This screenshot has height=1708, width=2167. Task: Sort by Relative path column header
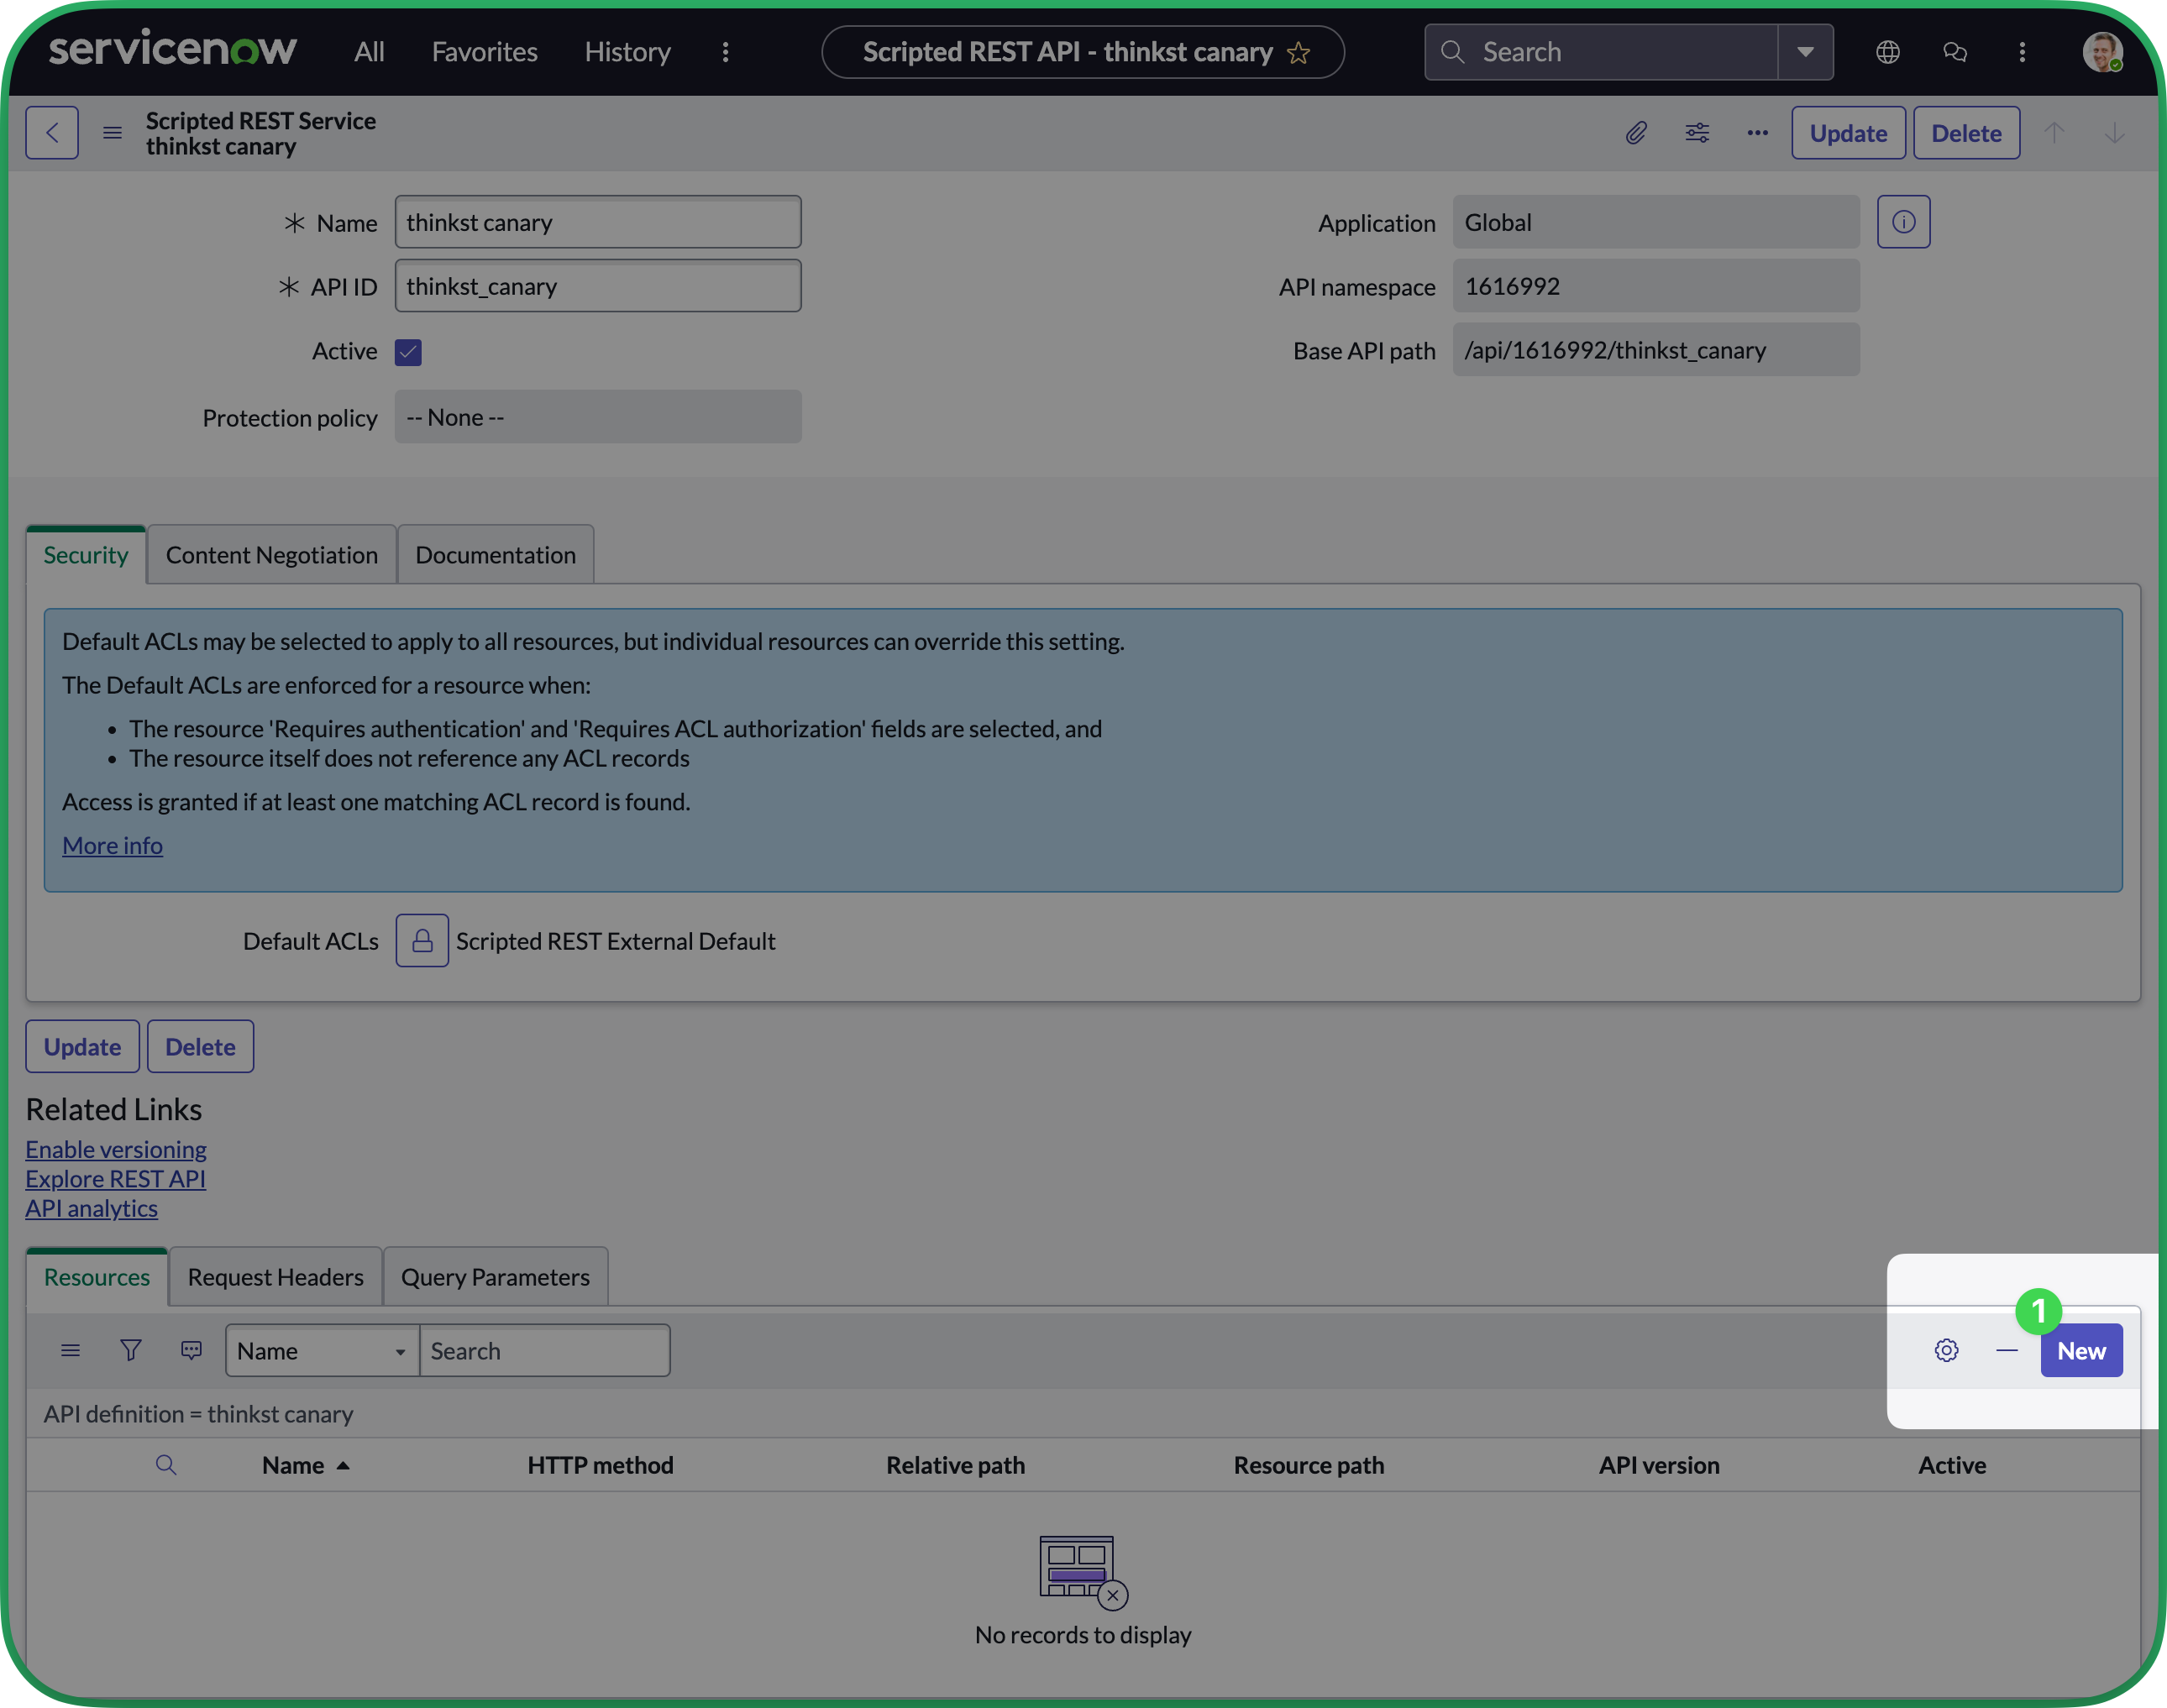(x=955, y=1465)
